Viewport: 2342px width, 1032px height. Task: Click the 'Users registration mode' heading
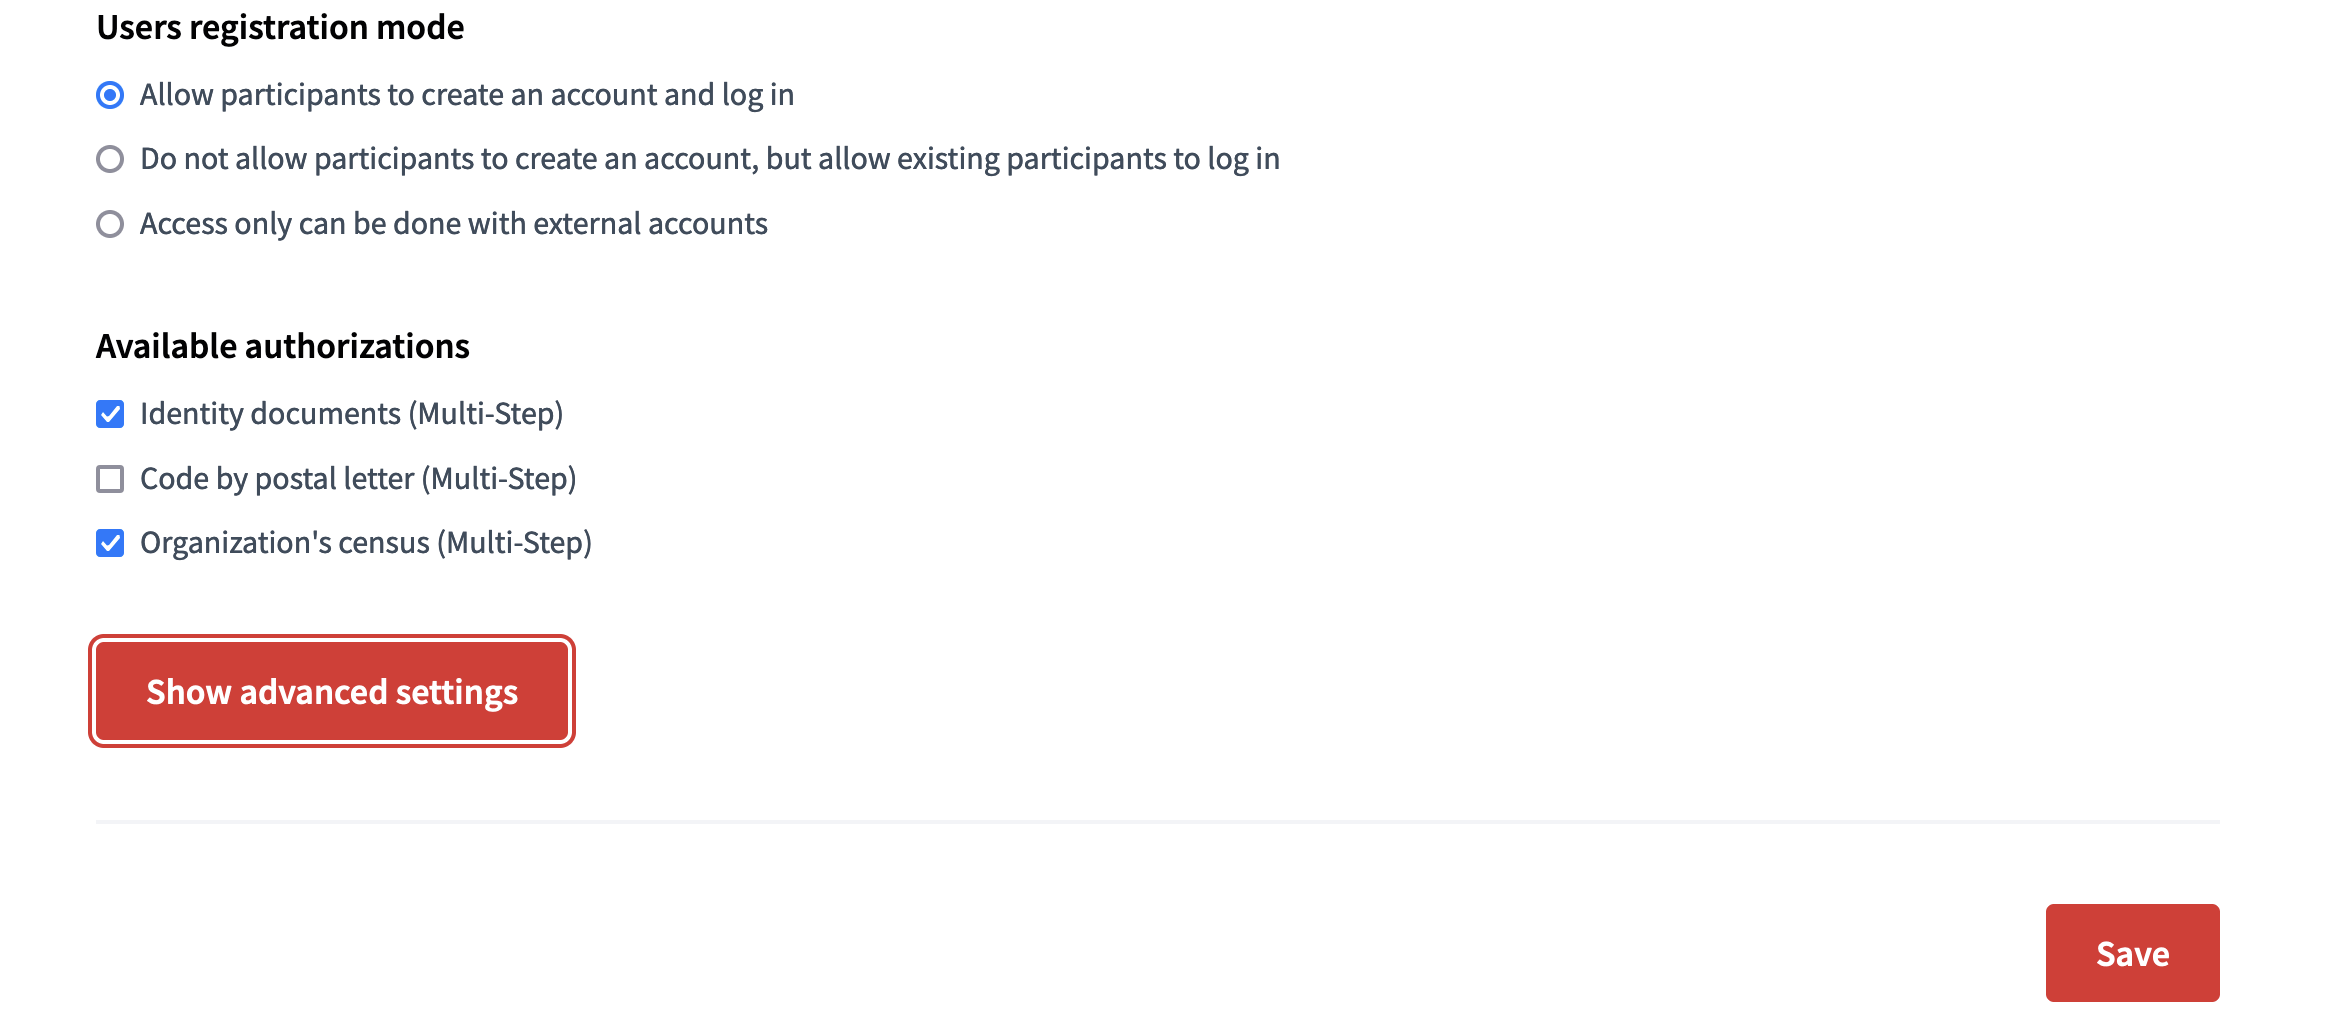[280, 28]
